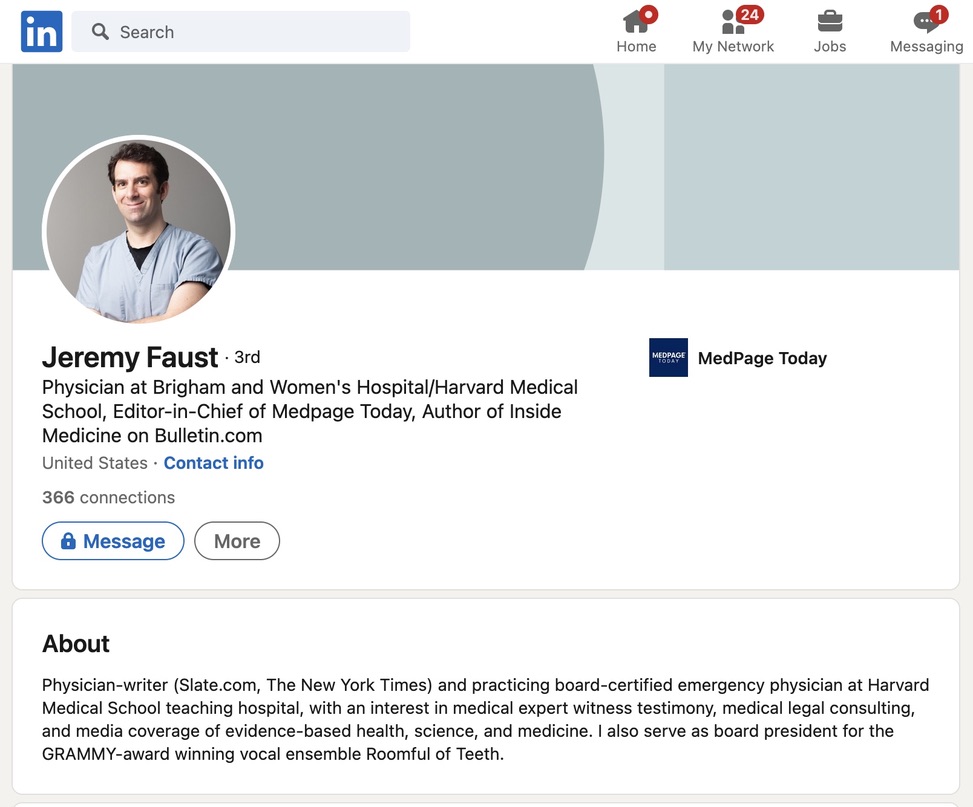The height and width of the screenshot is (807, 973).
Task: Click the LinkedIn logo
Action: point(42,32)
